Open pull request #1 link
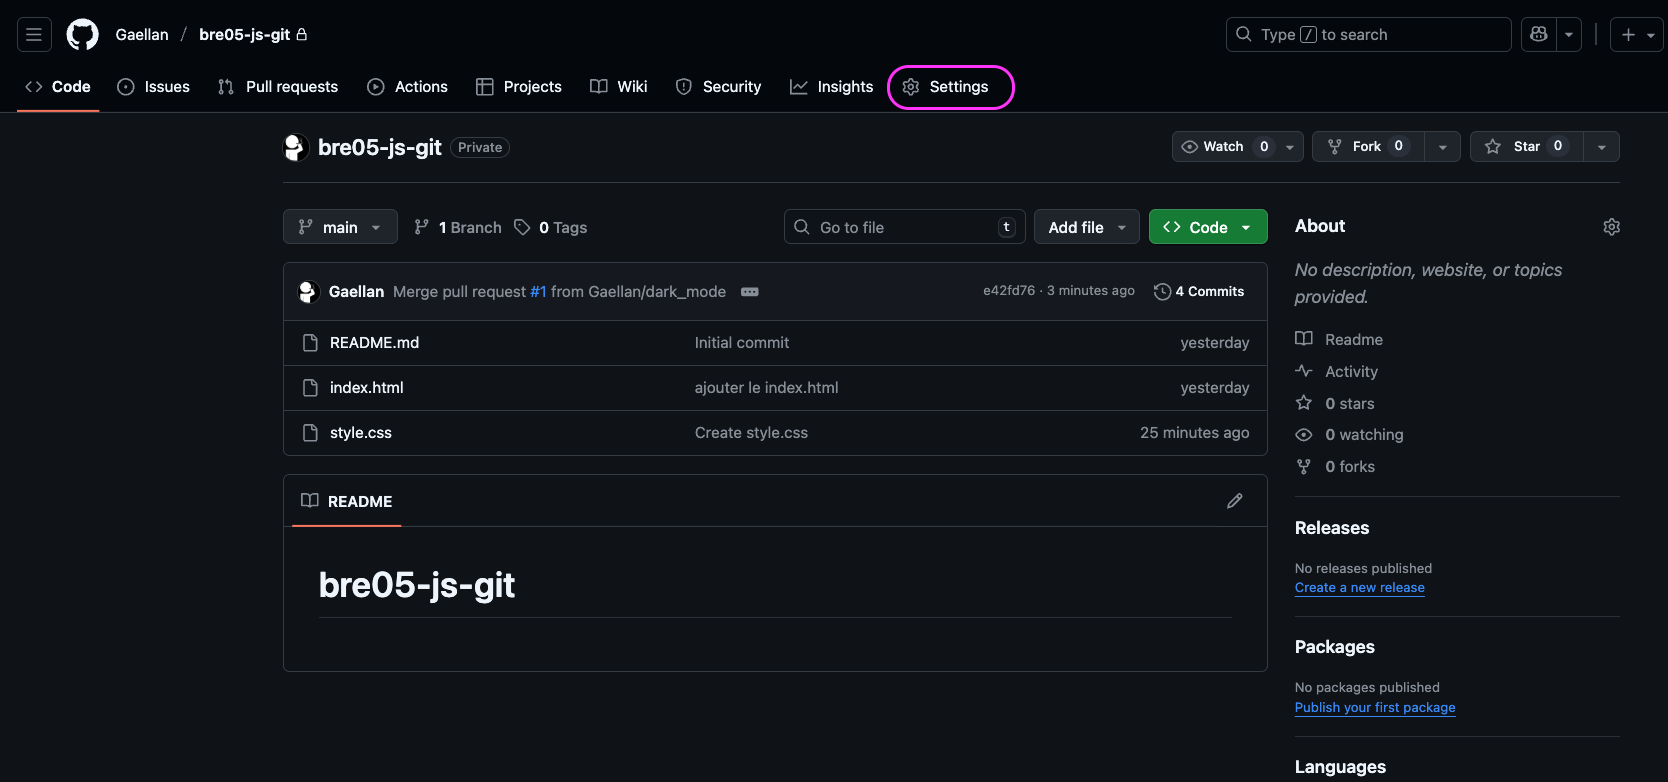Viewport: 1668px width, 782px height. click(x=538, y=292)
